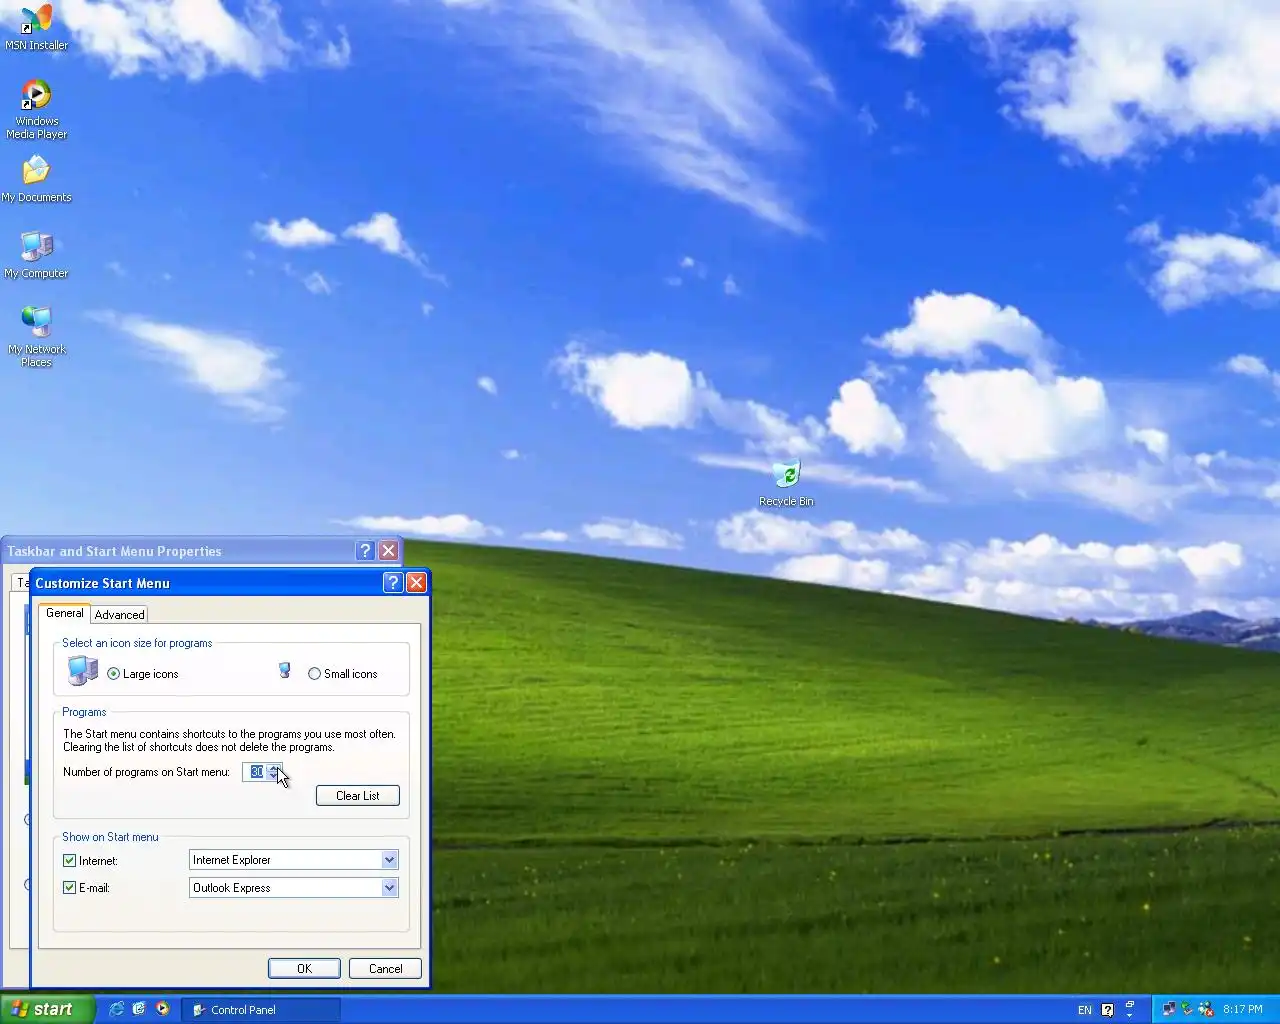Click the taskbar clock showing 8:17 PM

tap(1243, 1010)
